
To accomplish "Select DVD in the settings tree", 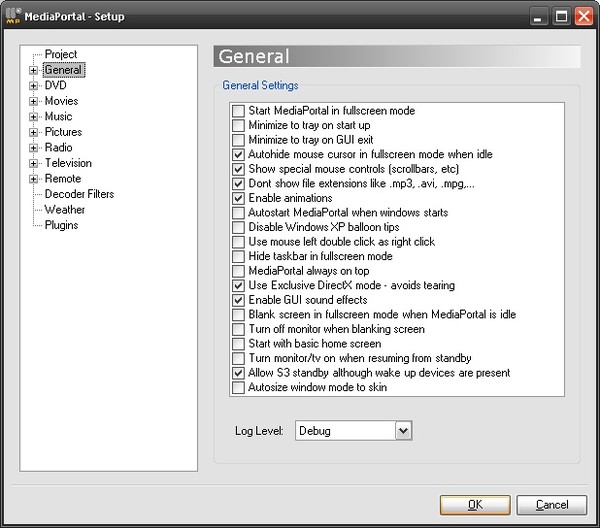I will click(x=55, y=85).
